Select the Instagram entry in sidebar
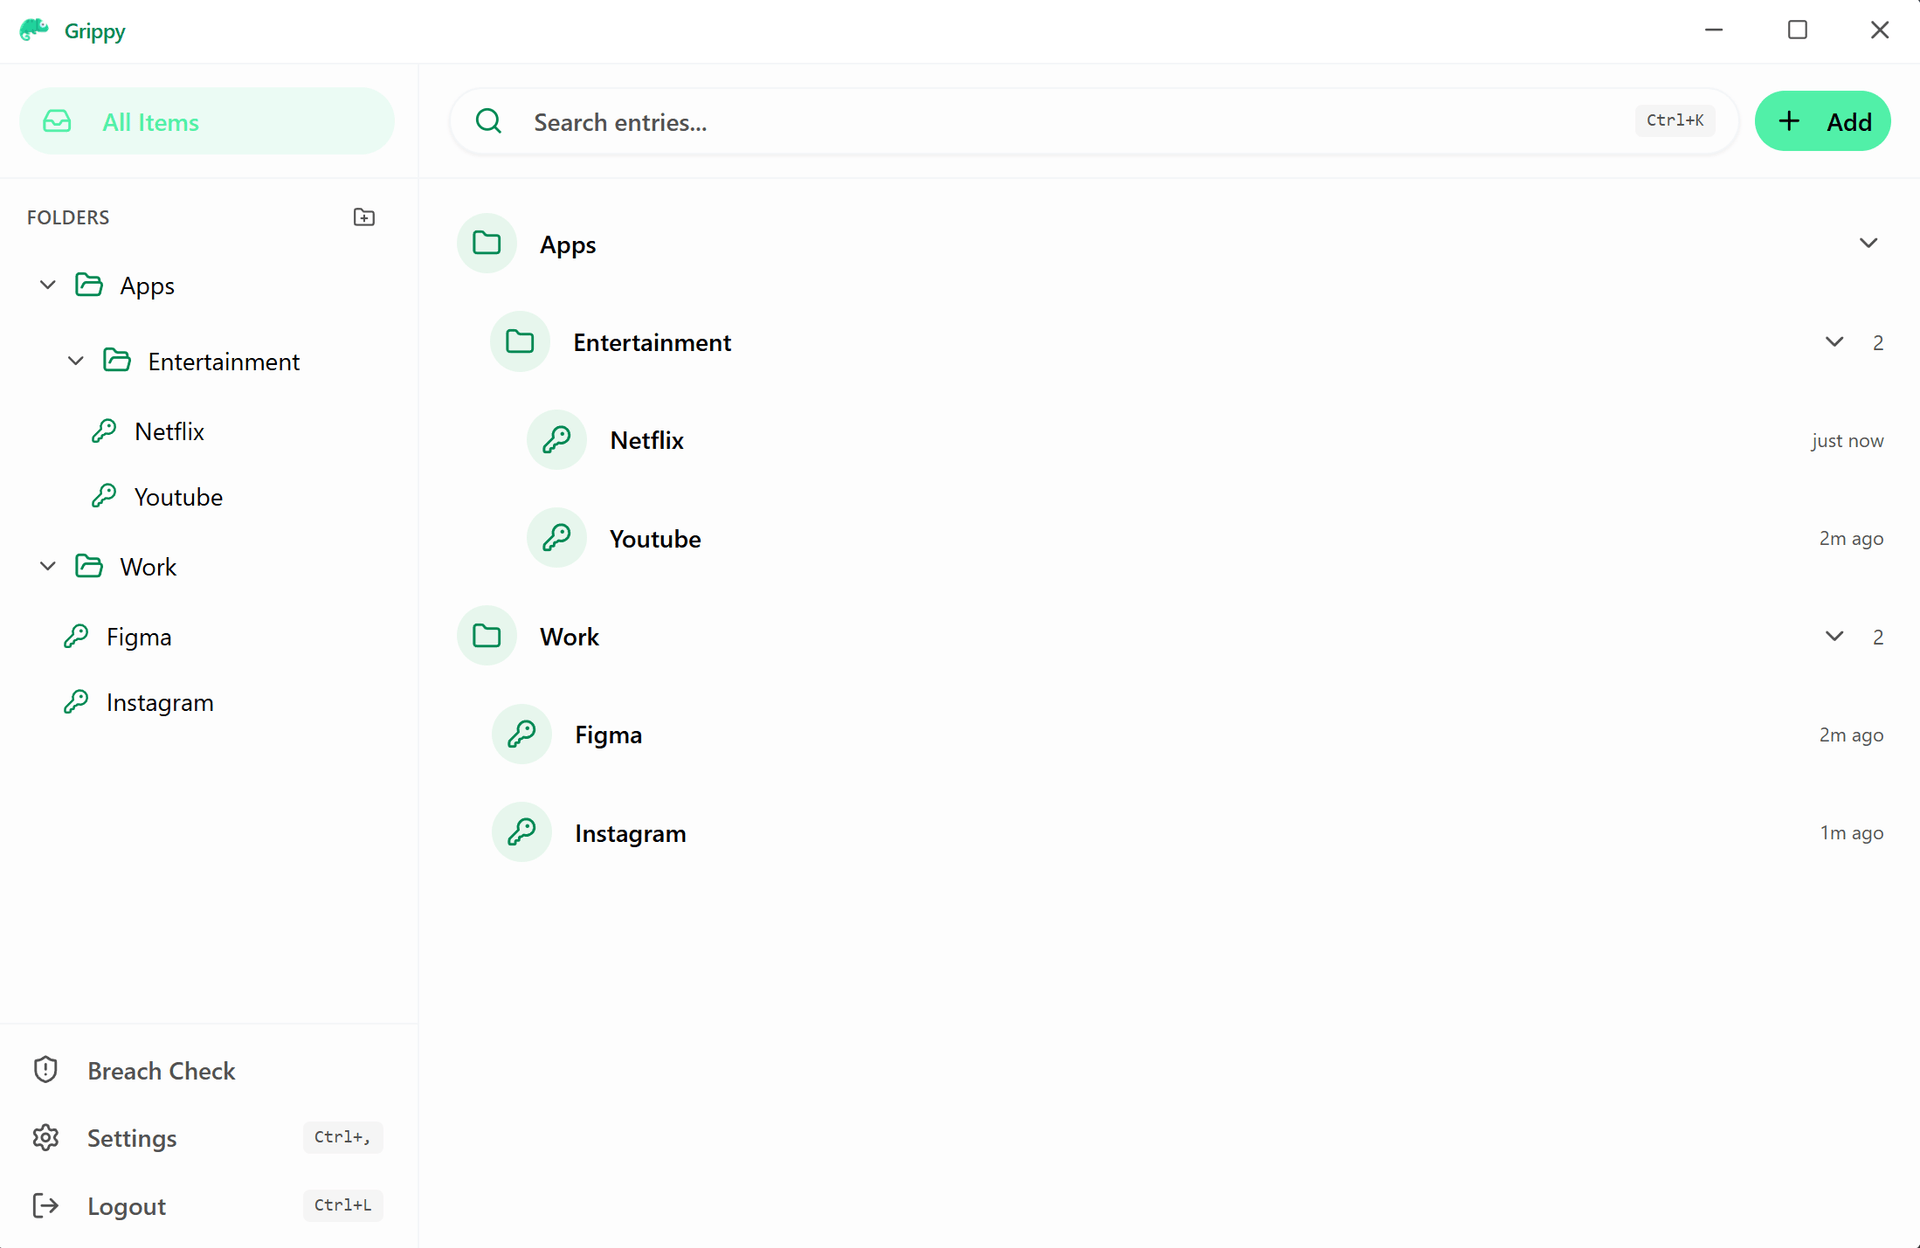The height and width of the screenshot is (1248, 1920). coord(160,702)
